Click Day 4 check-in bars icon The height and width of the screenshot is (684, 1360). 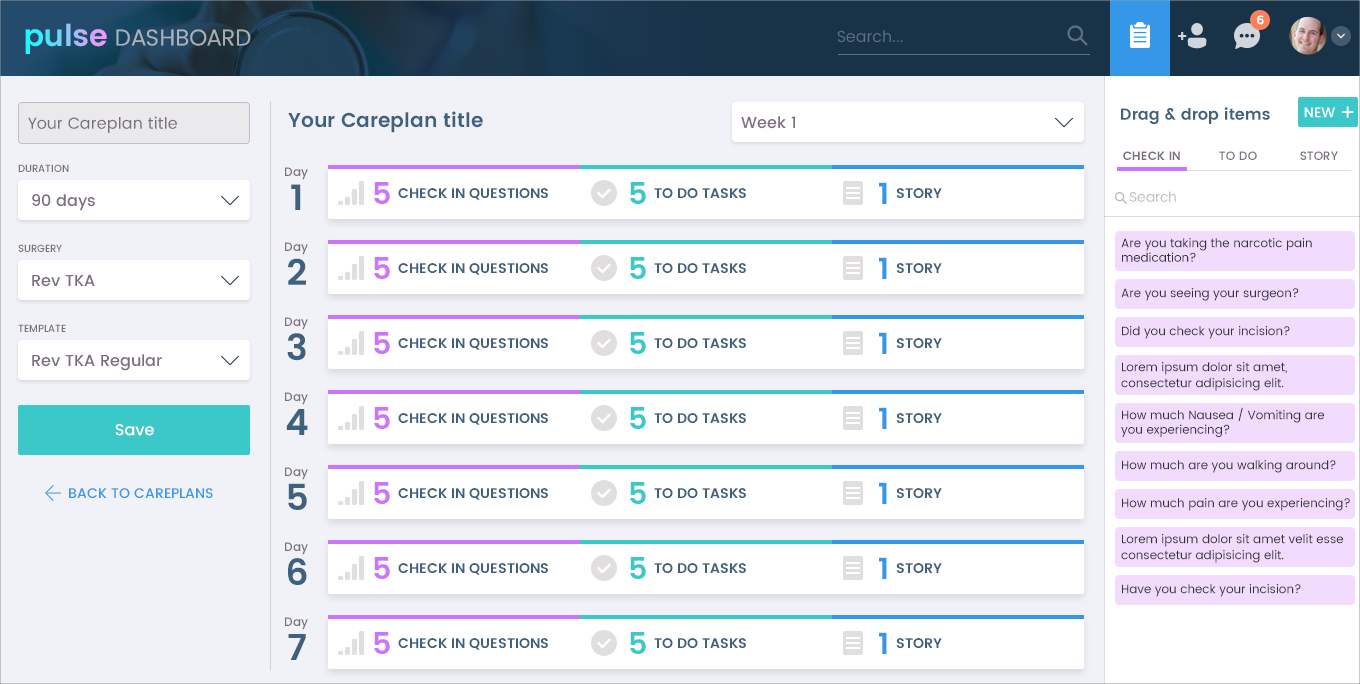(351, 418)
